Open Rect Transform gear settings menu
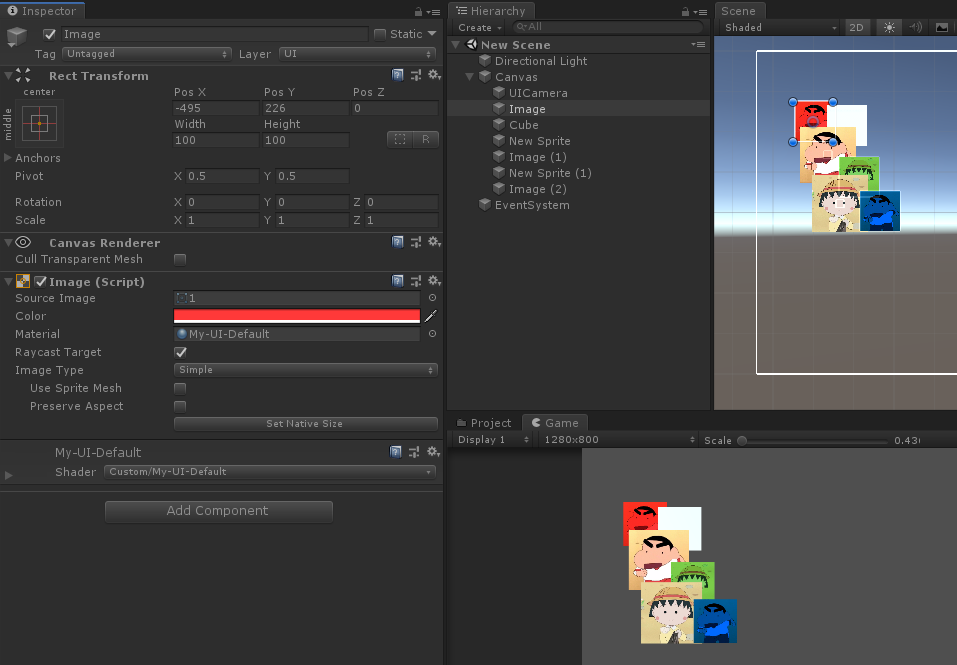Image resolution: width=957 pixels, height=665 pixels. click(x=434, y=74)
